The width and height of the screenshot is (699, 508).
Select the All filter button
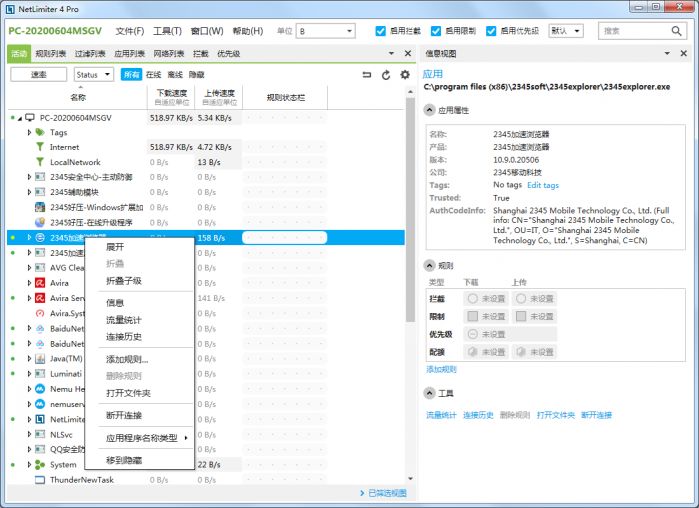coord(131,74)
